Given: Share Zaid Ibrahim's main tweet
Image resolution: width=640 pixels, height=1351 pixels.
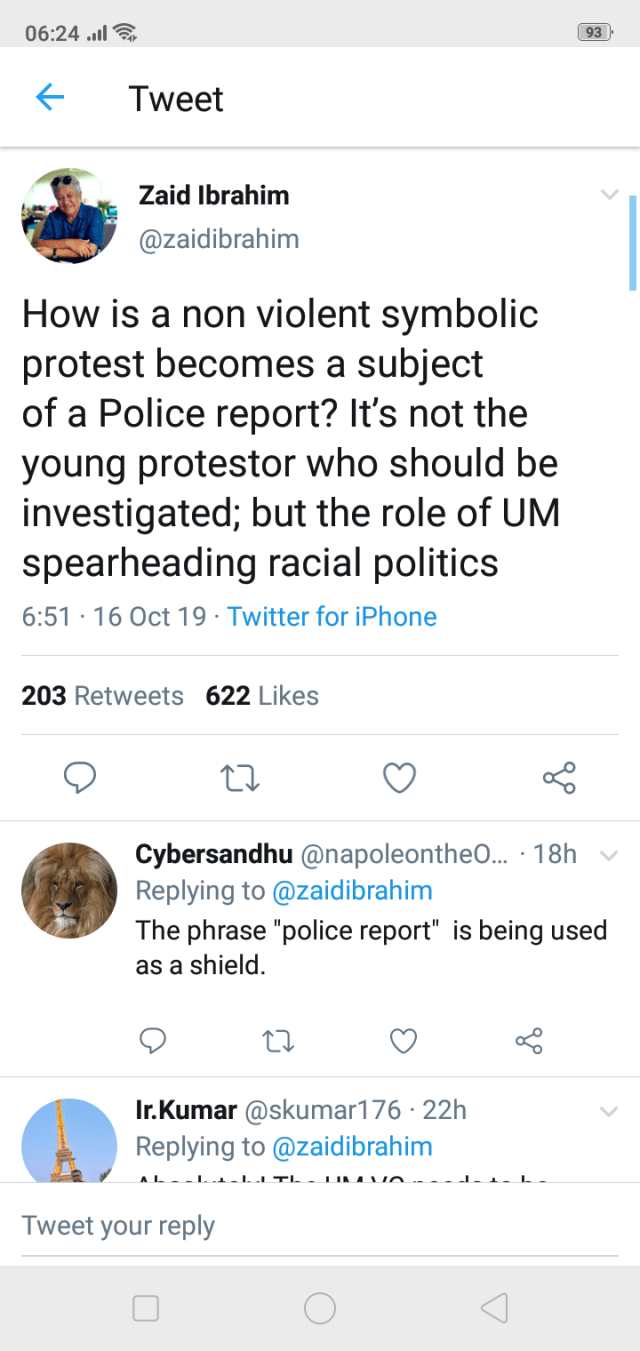Looking at the screenshot, I should 558,777.
